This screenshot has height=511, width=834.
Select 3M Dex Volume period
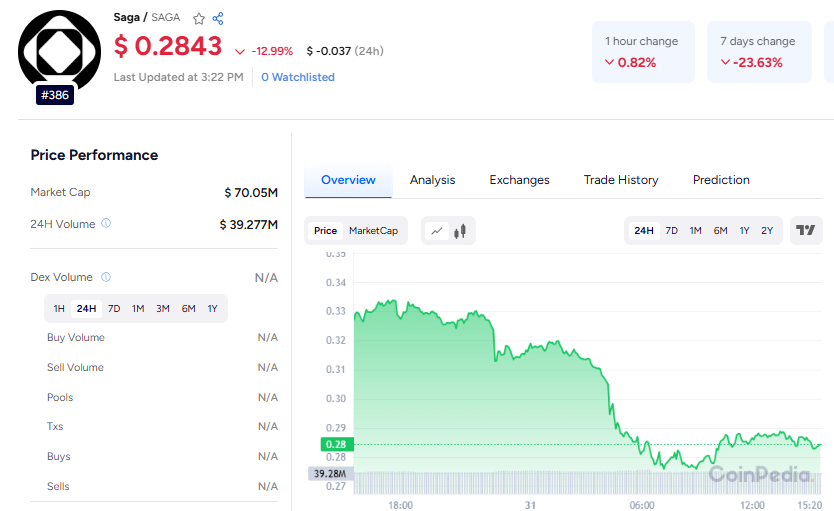pyautogui.click(x=162, y=309)
